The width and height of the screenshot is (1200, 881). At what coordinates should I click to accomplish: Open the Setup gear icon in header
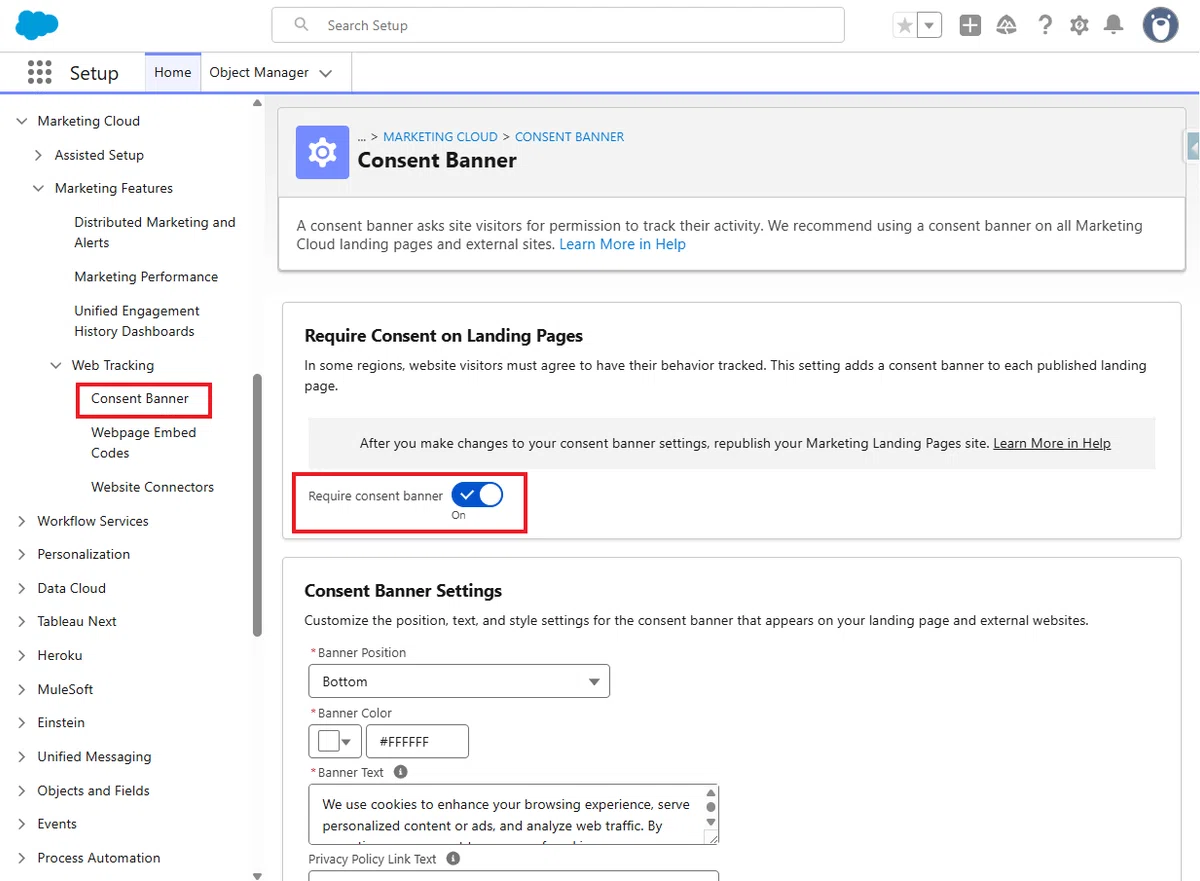coord(1079,26)
